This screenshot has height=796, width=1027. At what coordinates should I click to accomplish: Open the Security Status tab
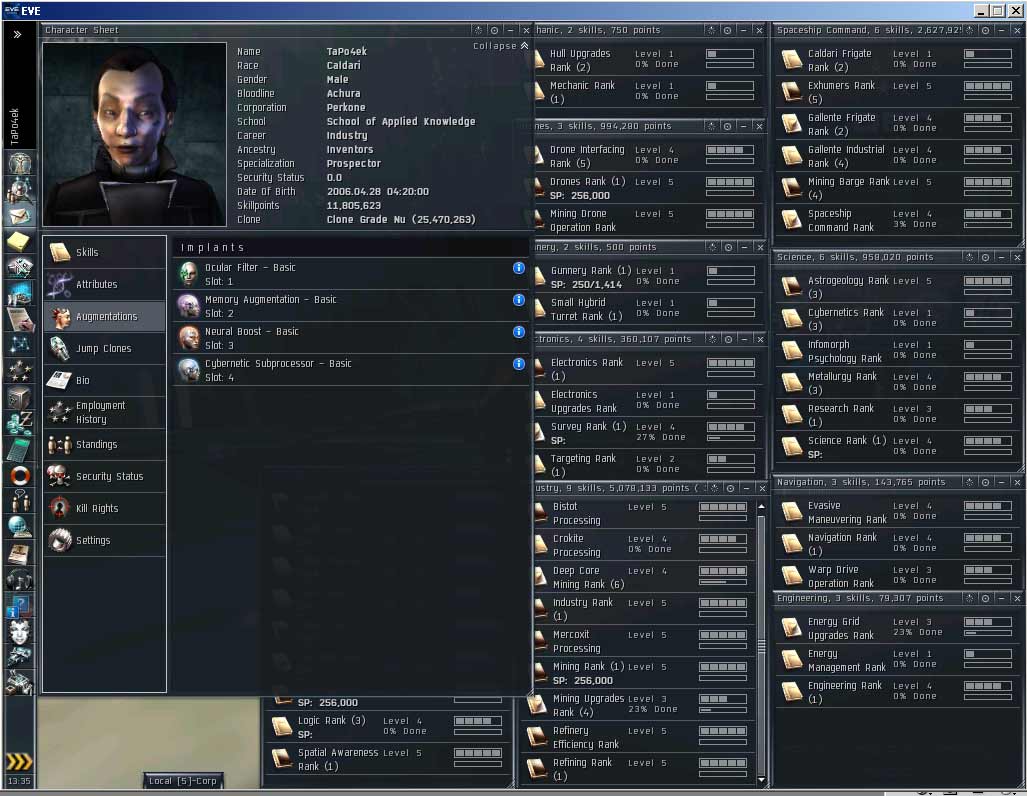click(x=105, y=476)
